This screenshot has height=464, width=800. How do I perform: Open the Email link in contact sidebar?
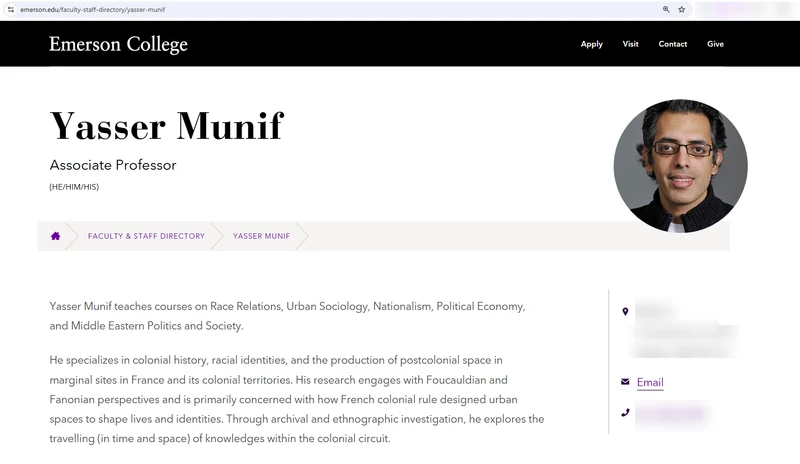pos(650,382)
